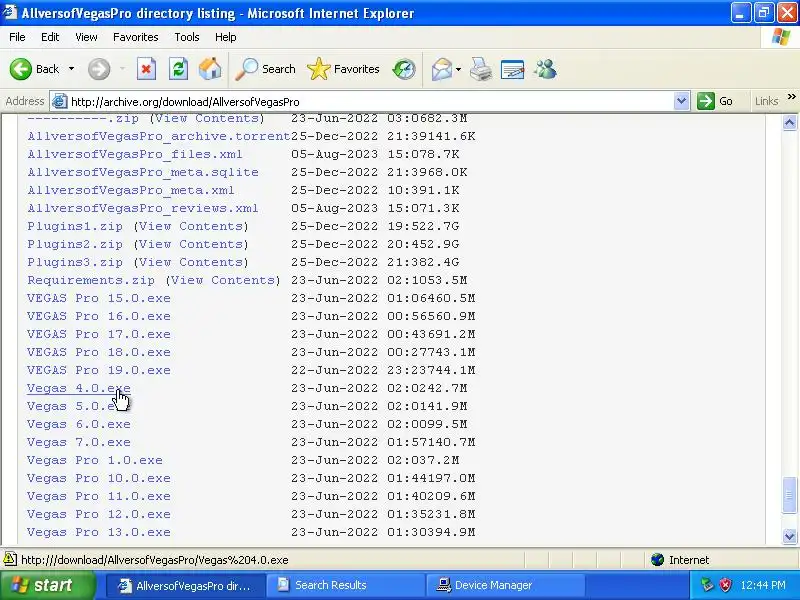Download Vegas 4.0.exe
The image size is (800, 600).
(x=79, y=388)
